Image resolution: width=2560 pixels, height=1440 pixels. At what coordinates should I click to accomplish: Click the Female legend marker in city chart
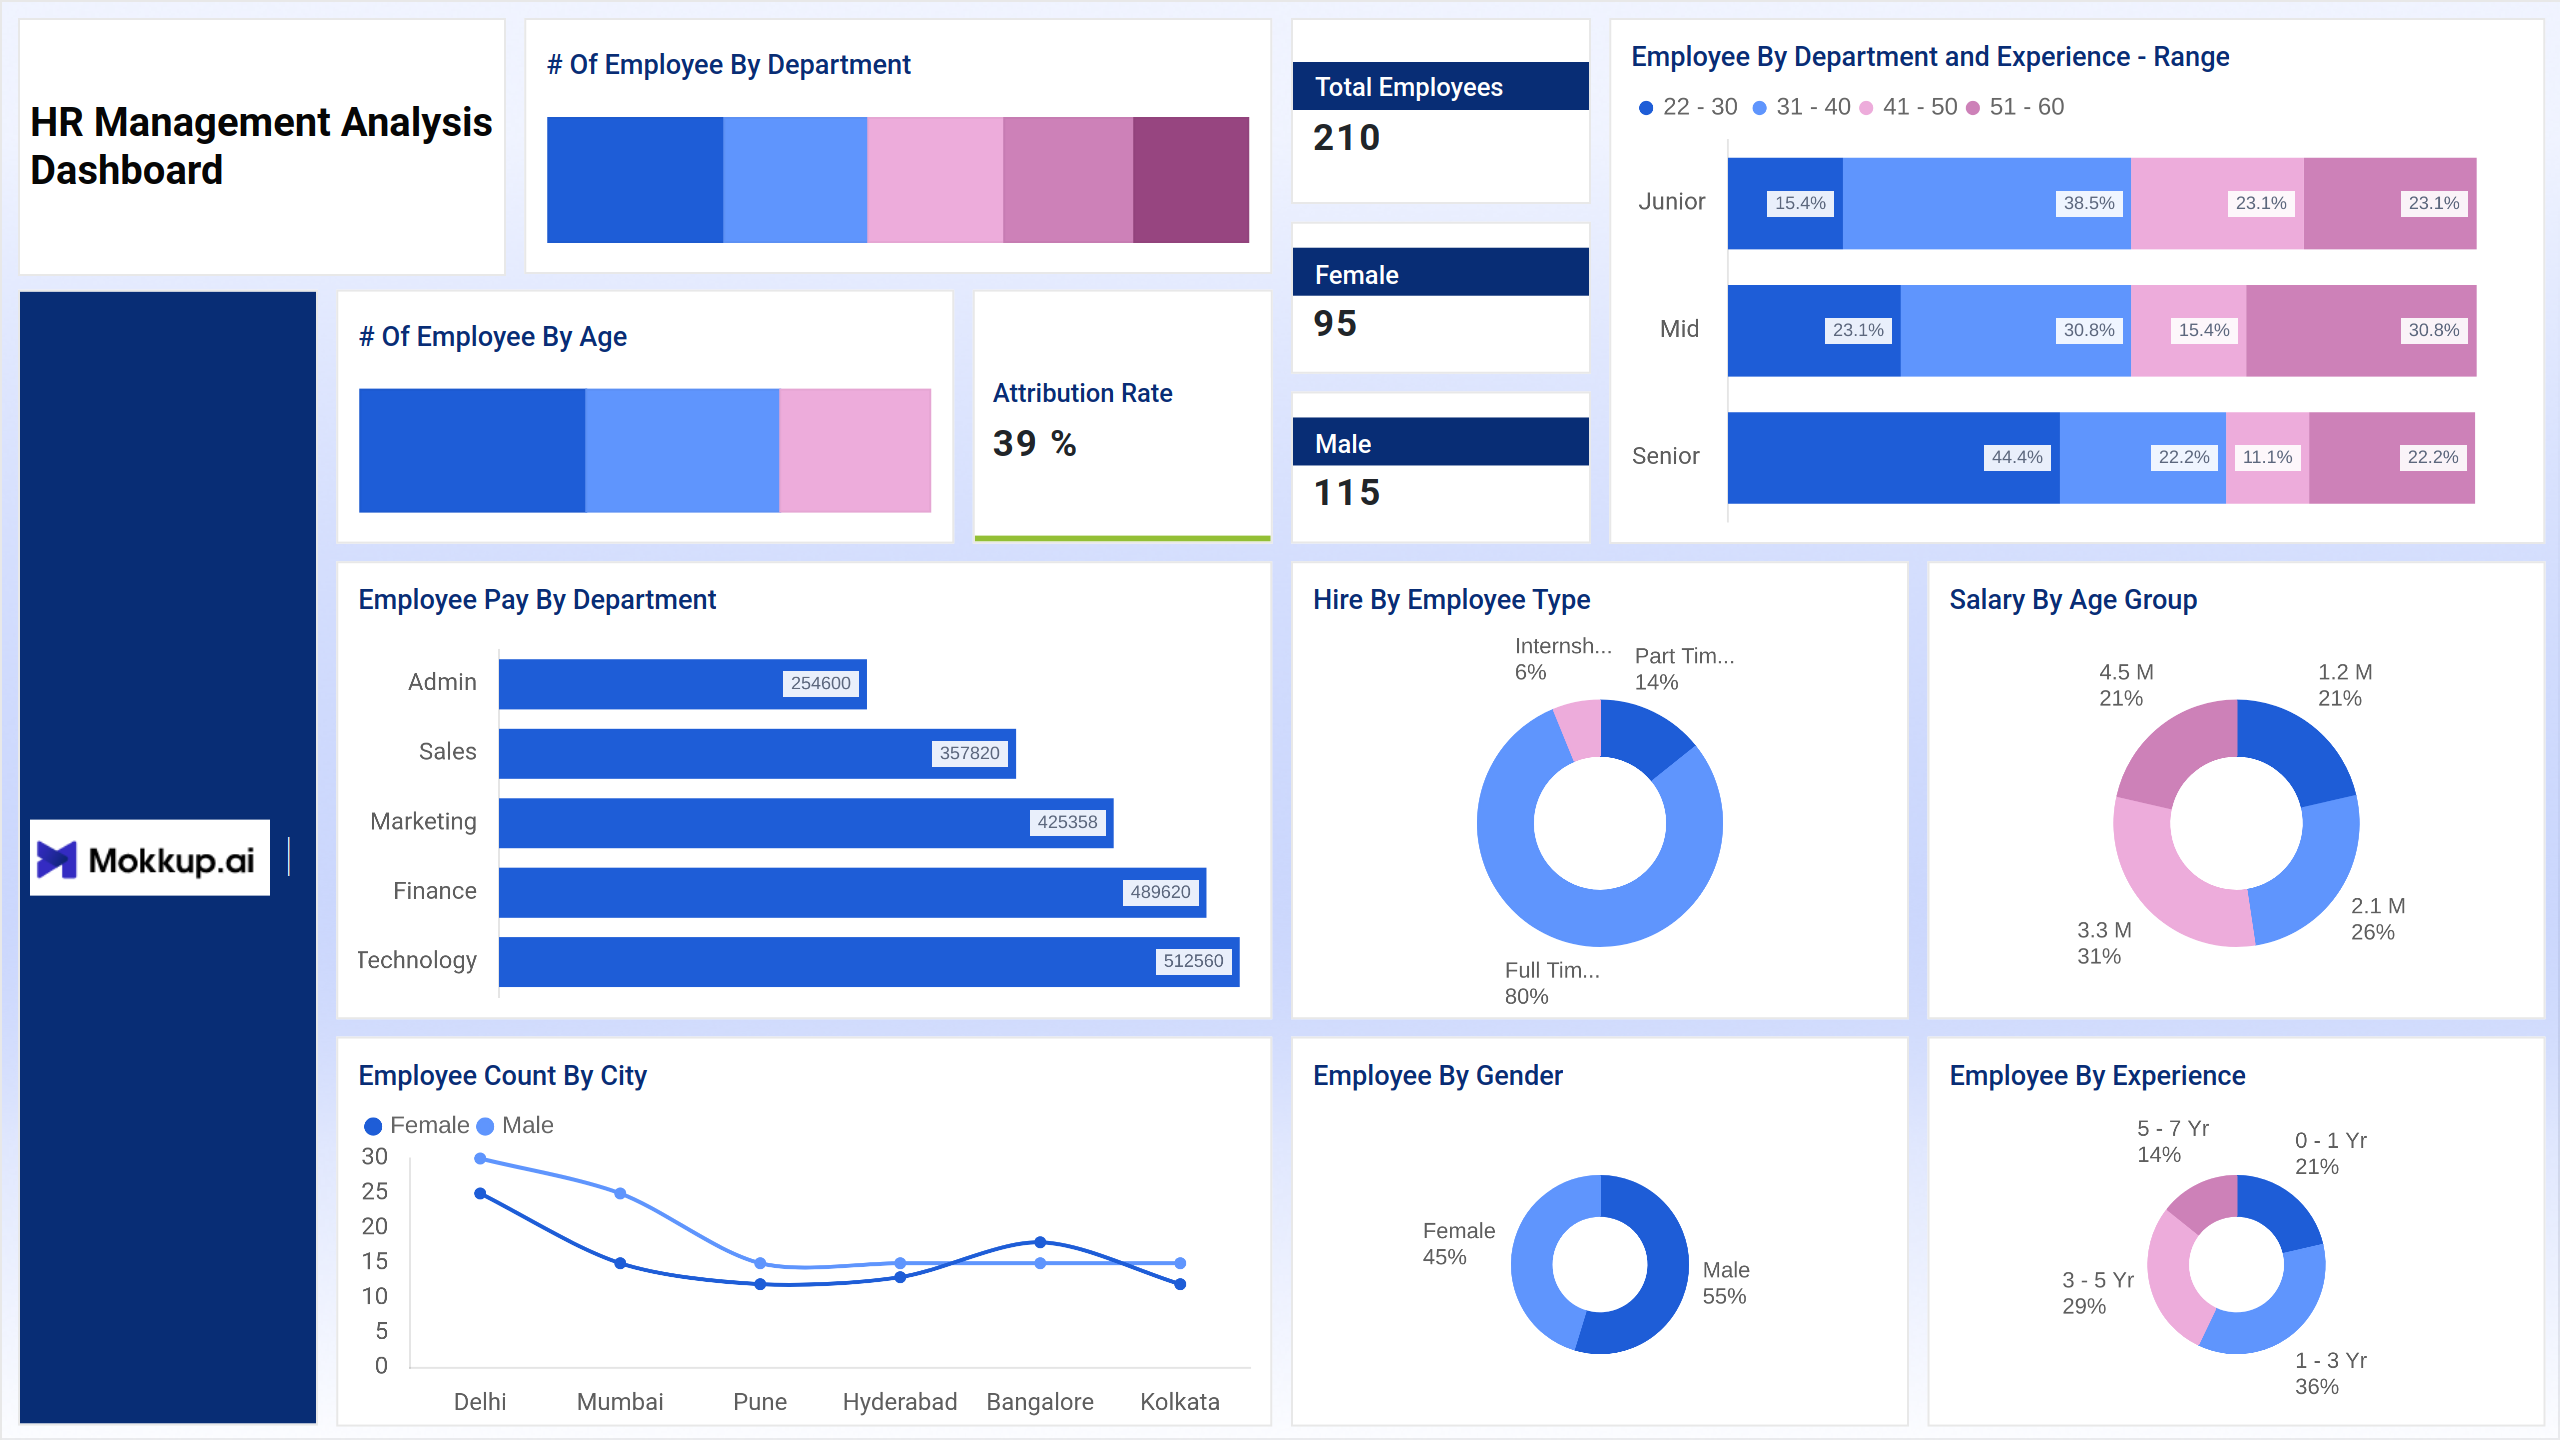tap(373, 1126)
